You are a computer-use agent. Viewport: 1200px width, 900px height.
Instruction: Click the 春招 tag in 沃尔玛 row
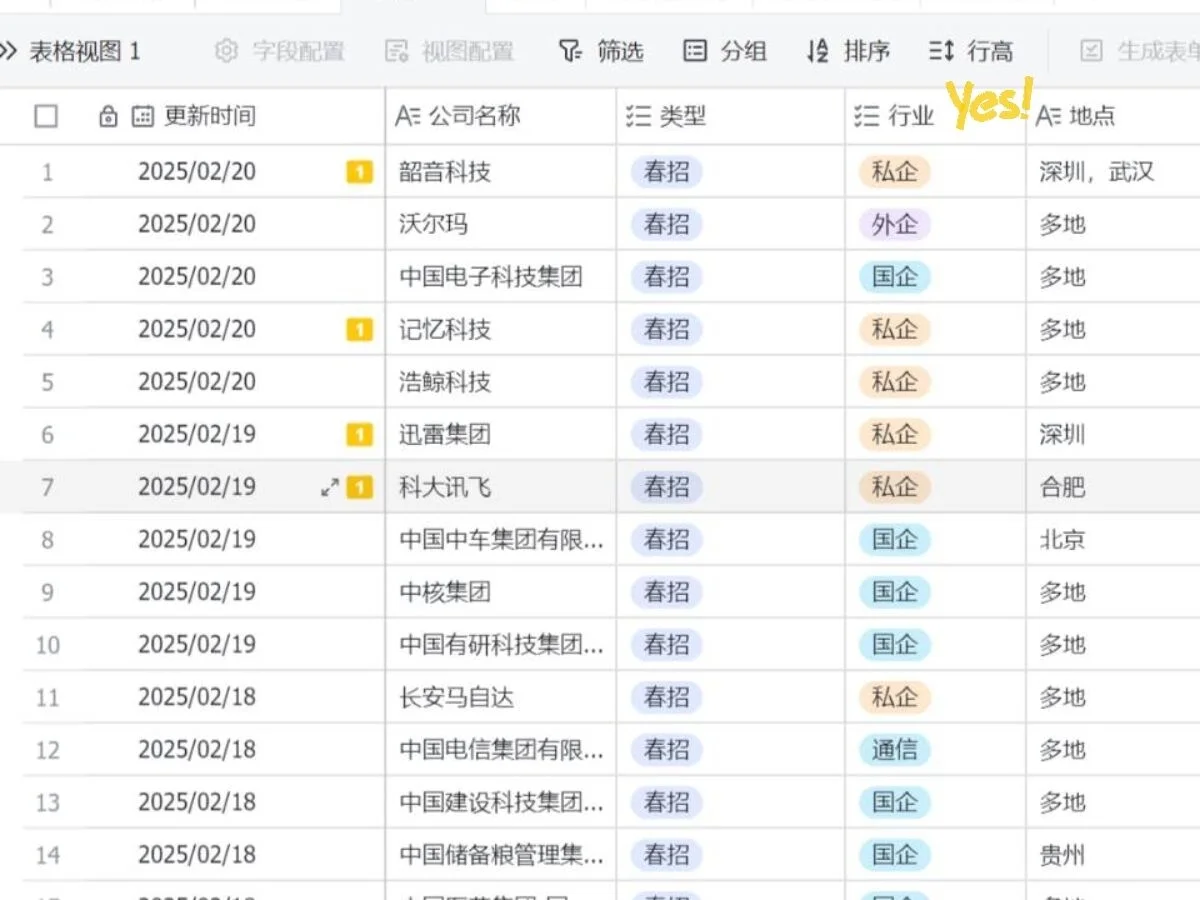[x=666, y=224]
